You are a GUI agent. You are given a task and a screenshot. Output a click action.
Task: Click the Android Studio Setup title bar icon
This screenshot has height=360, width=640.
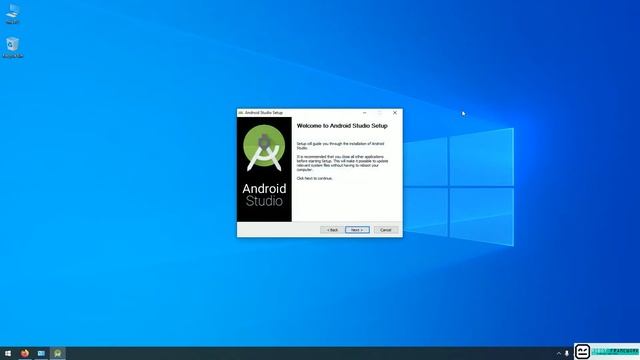[241, 113]
